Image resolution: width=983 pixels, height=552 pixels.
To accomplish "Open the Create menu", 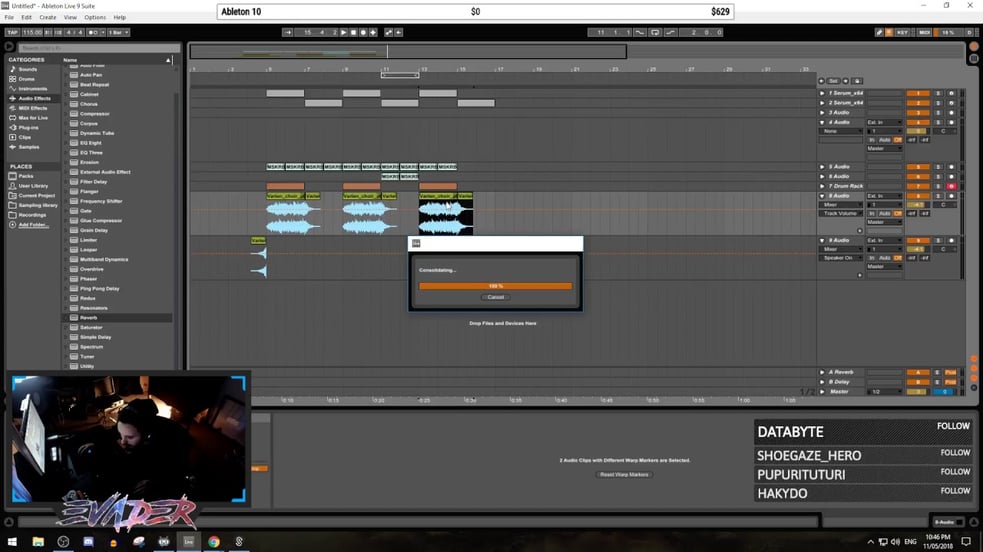I will tap(48, 18).
